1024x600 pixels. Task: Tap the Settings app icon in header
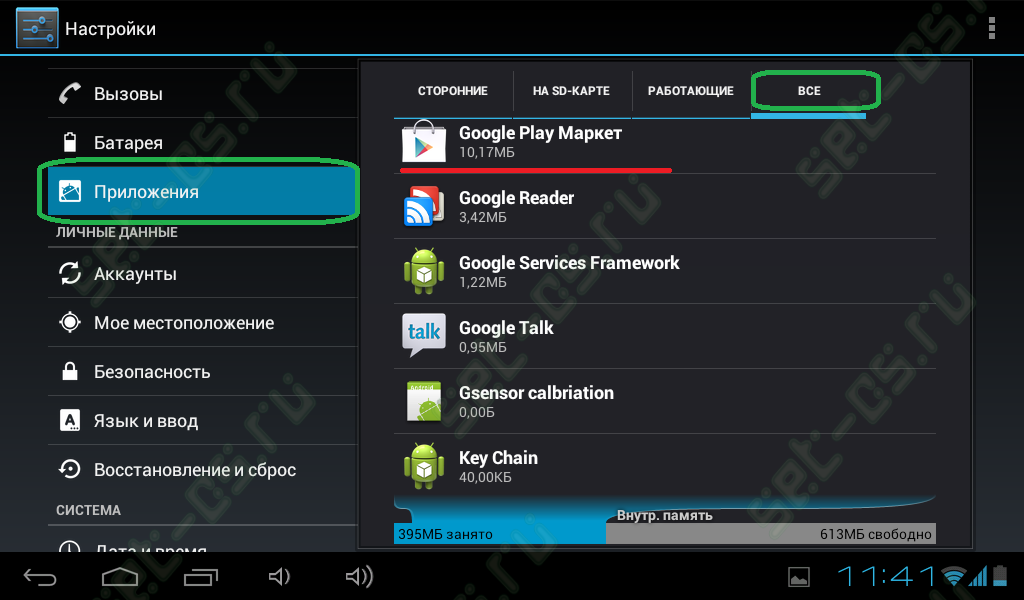pyautogui.click(x=37, y=28)
